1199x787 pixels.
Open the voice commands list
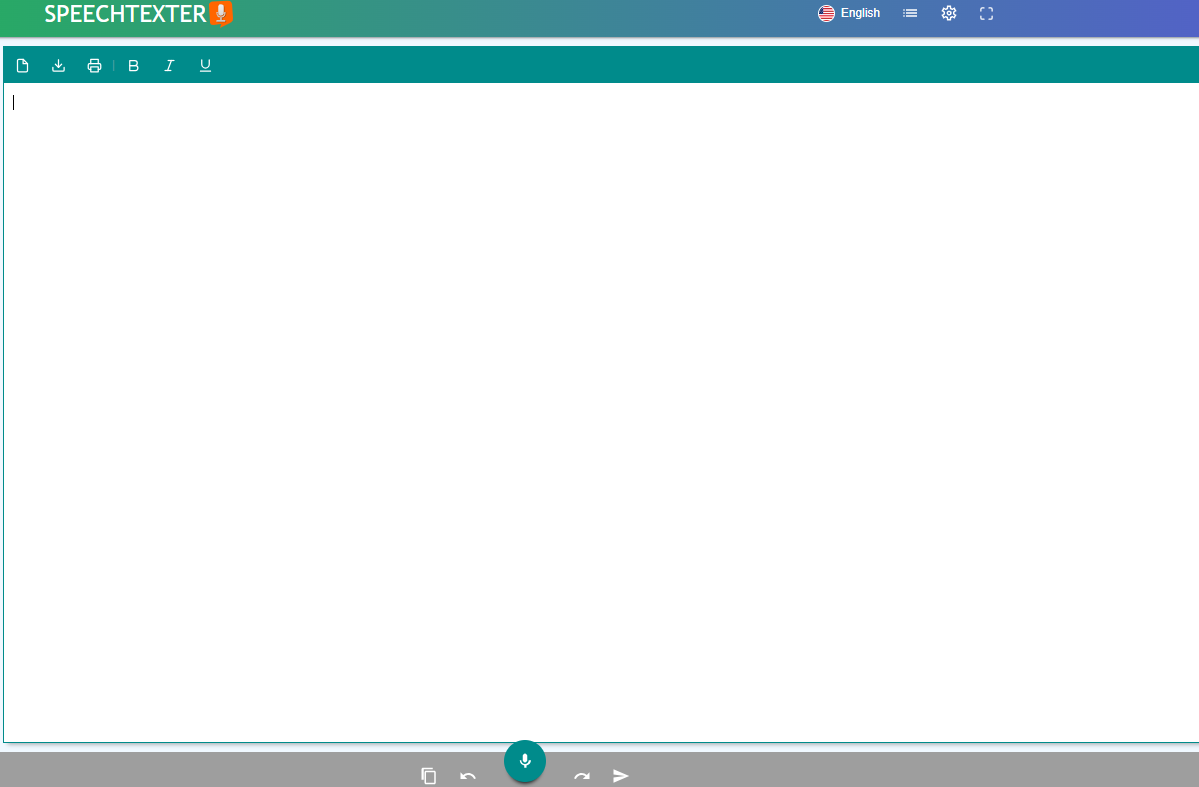tap(909, 13)
